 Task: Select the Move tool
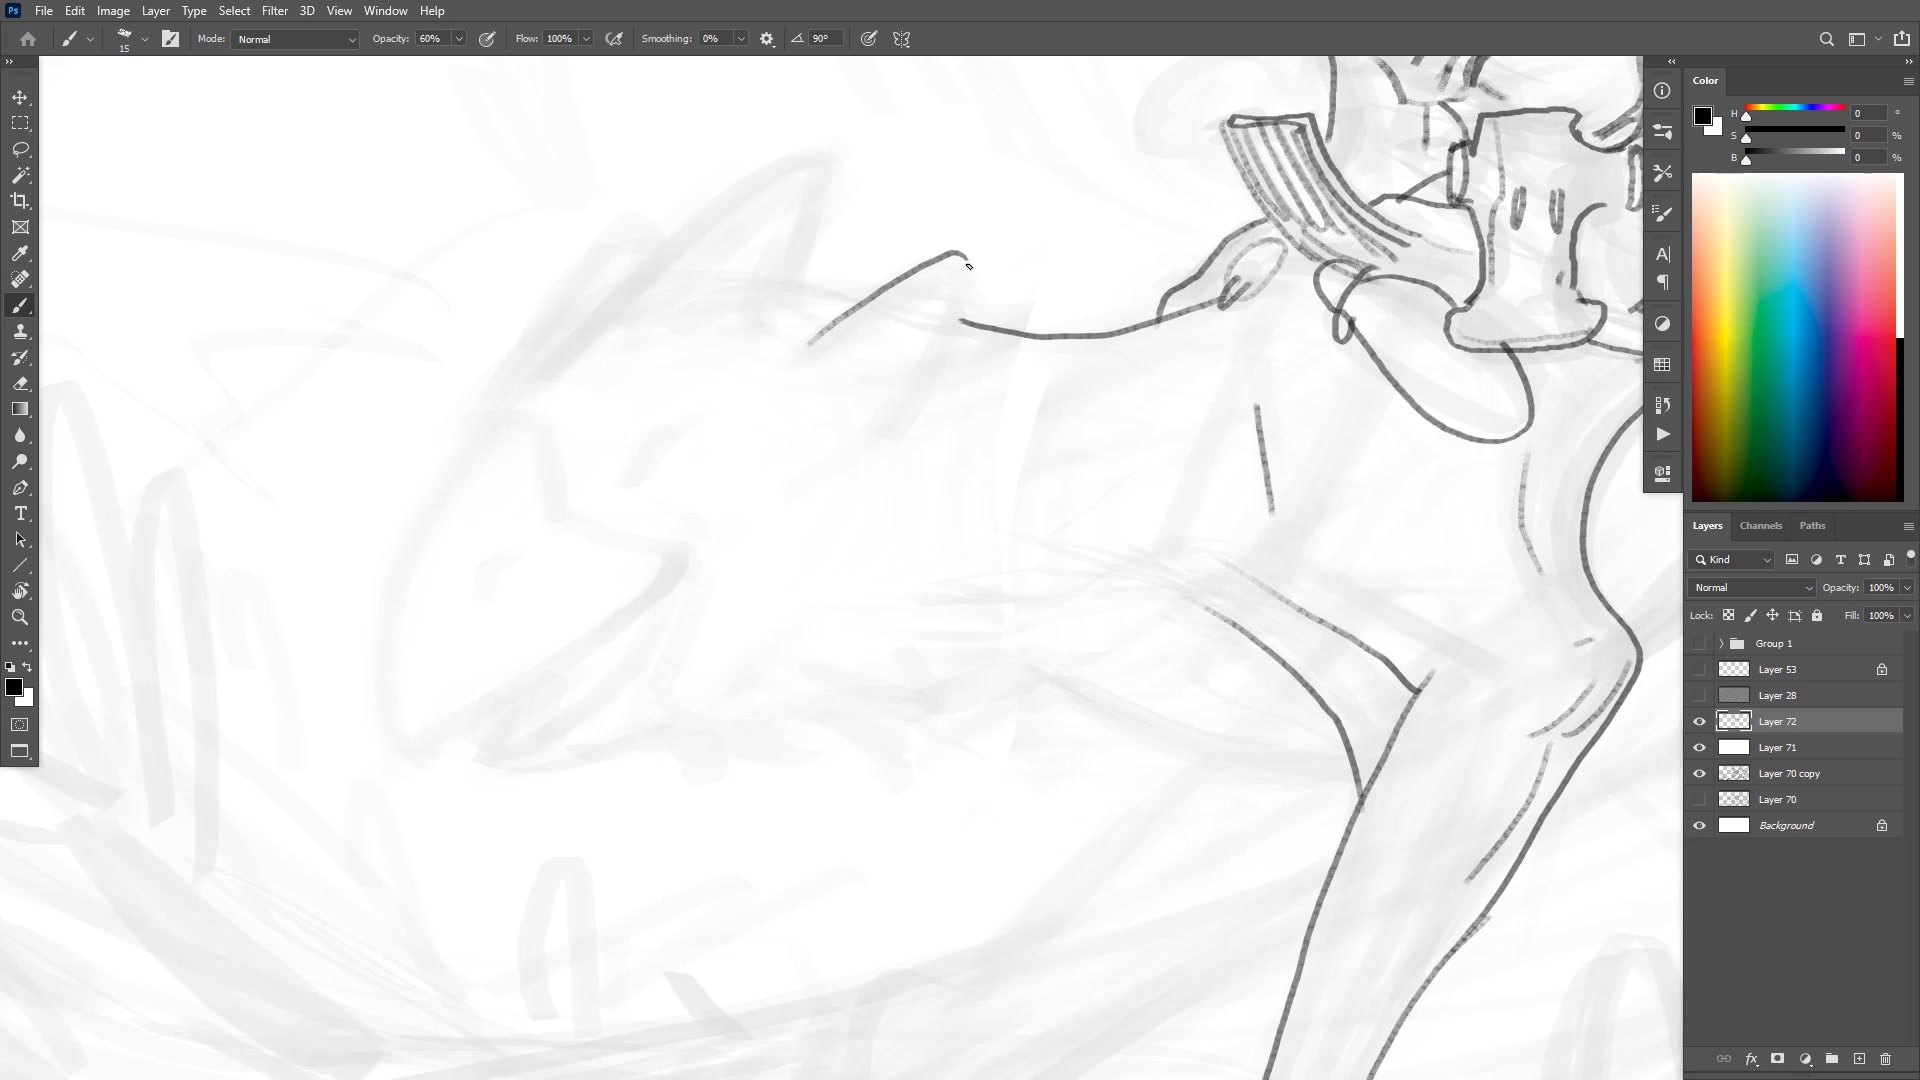click(x=20, y=97)
